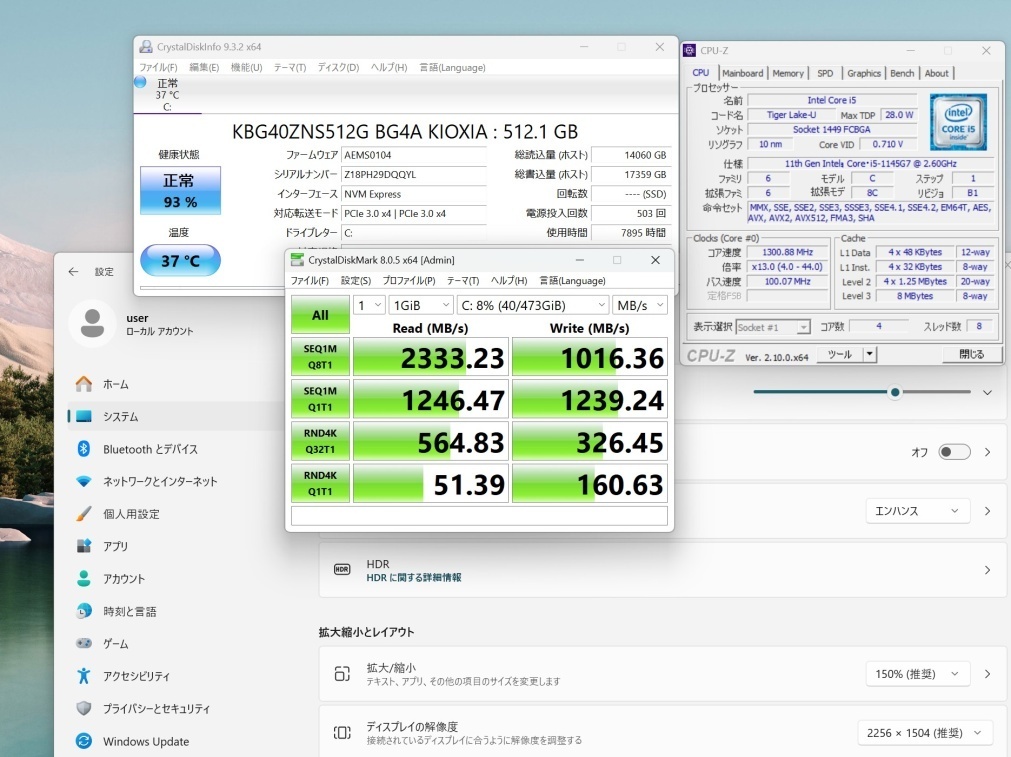Start all benchmarks with All button
This screenshot has width=1011, height=757.
pos(320,315)
